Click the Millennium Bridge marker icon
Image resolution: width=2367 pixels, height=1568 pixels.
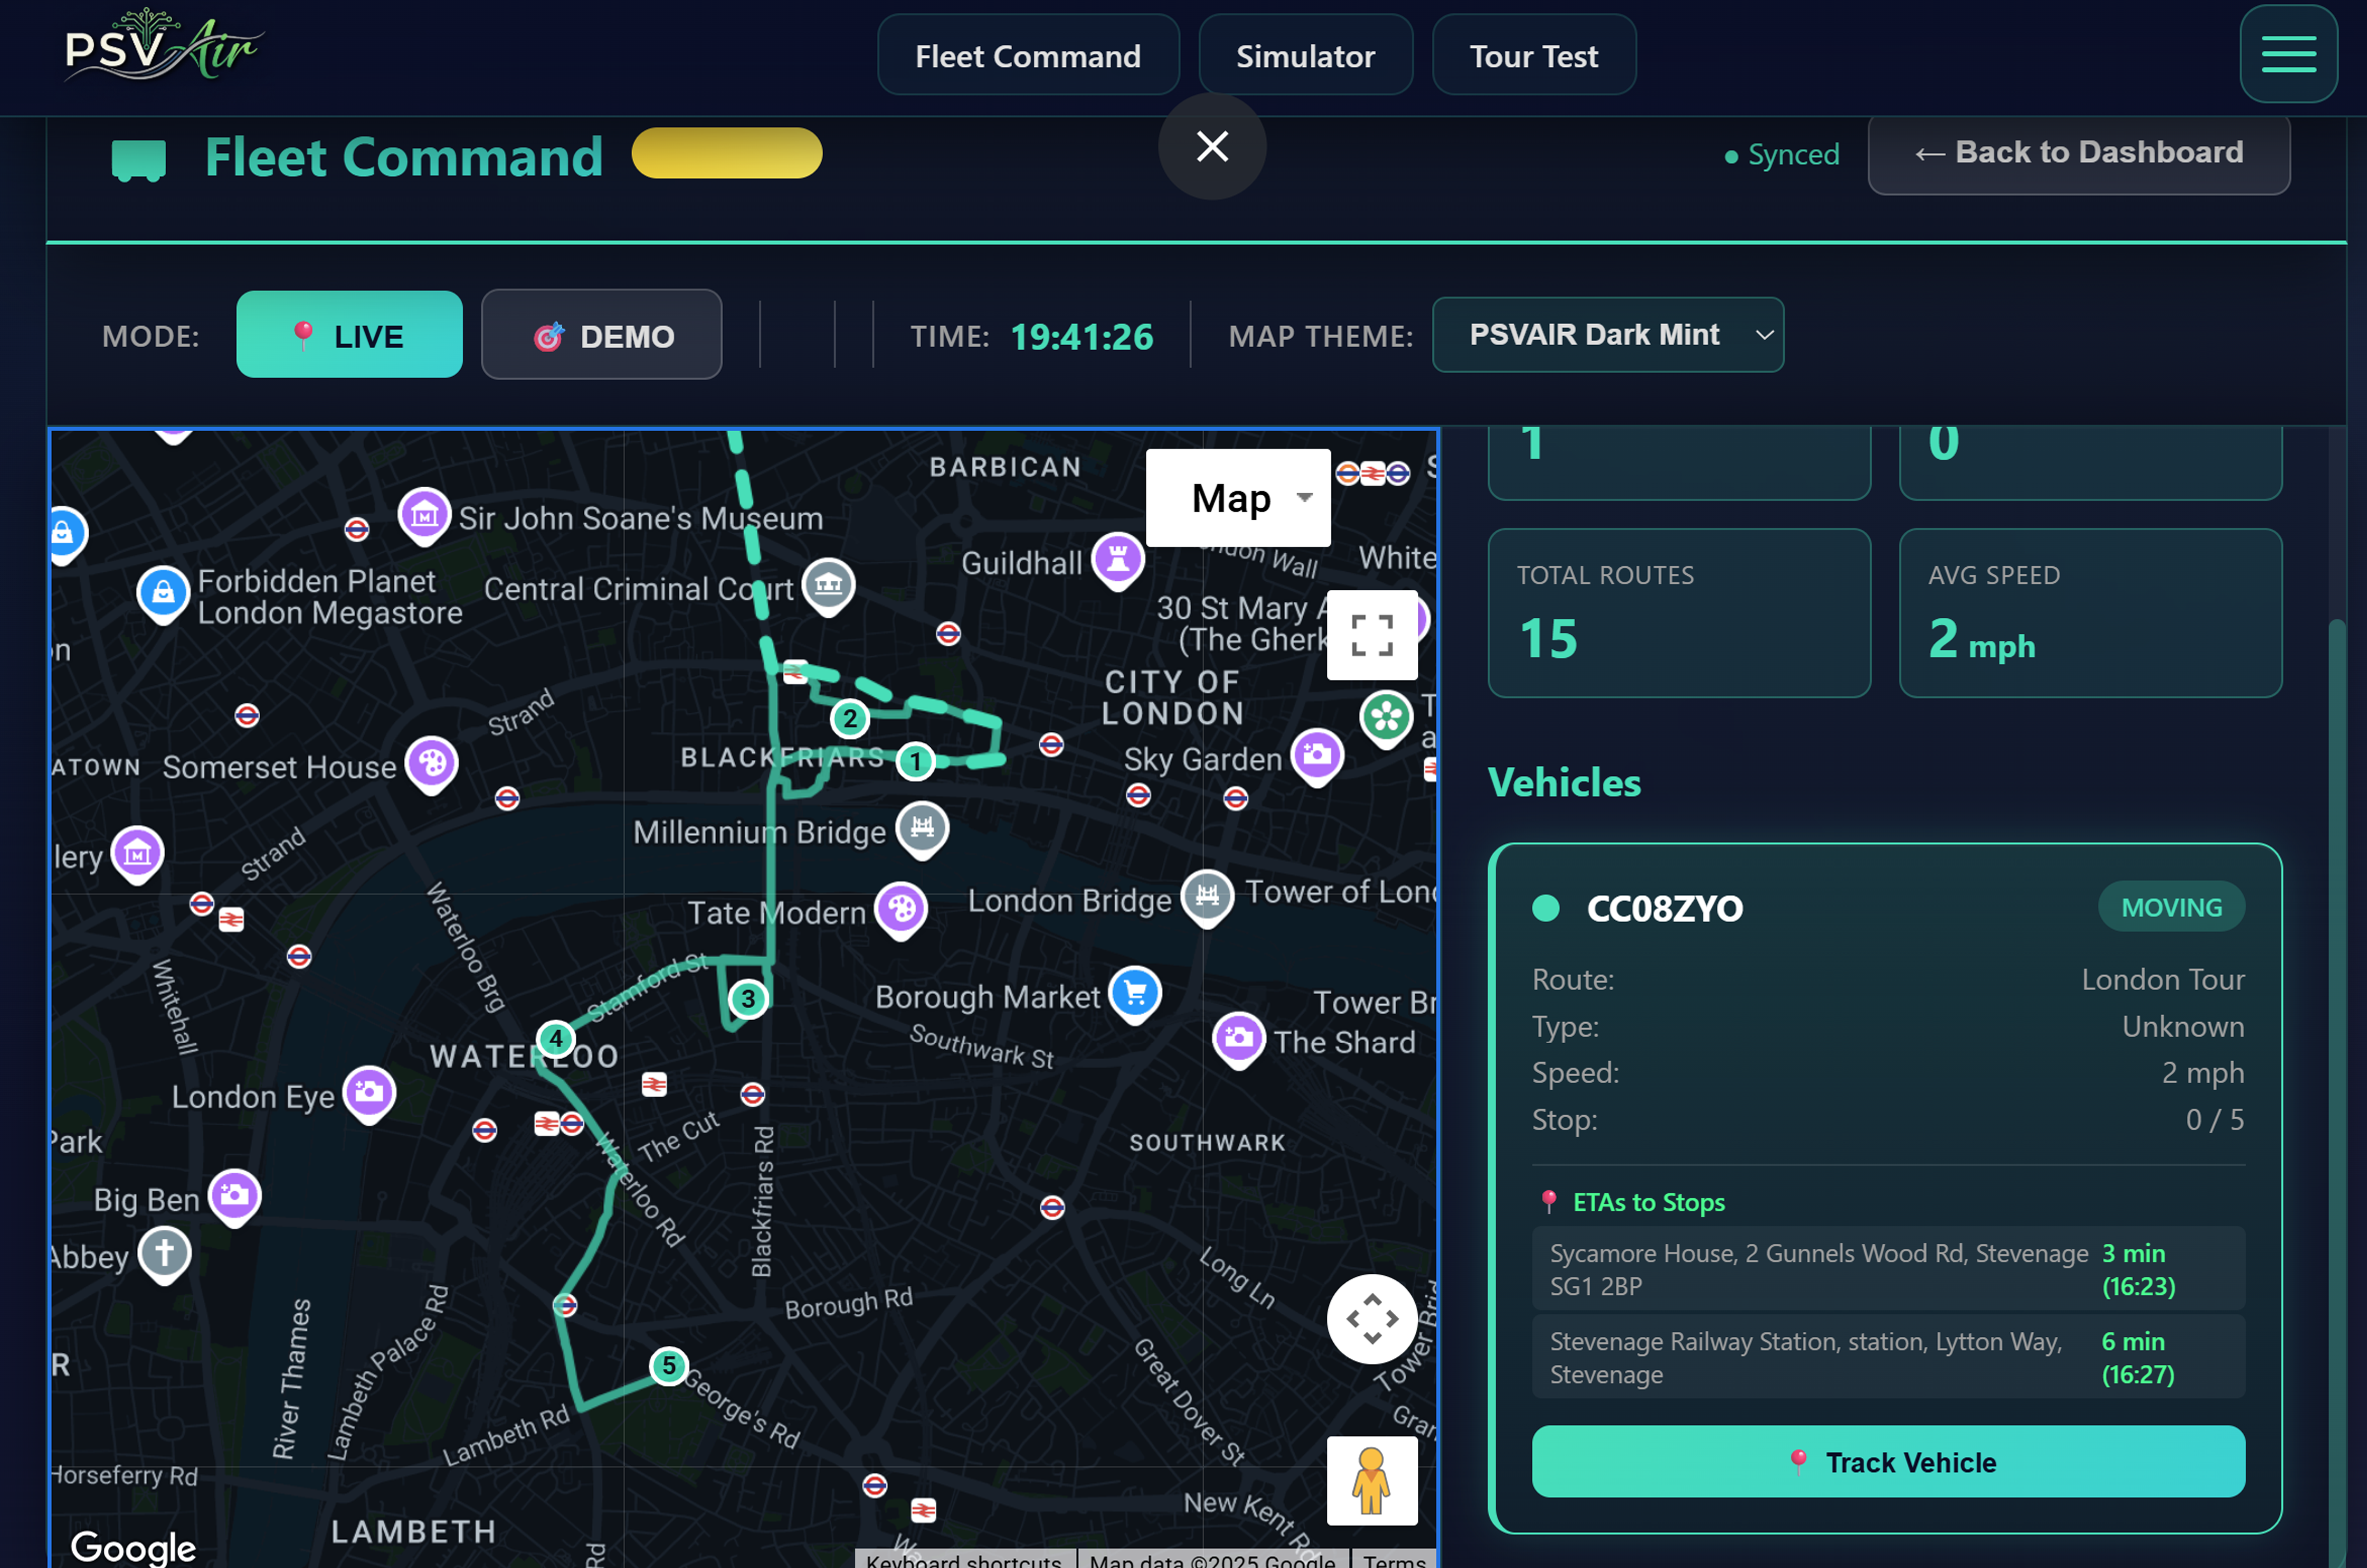tap(922, 829)
